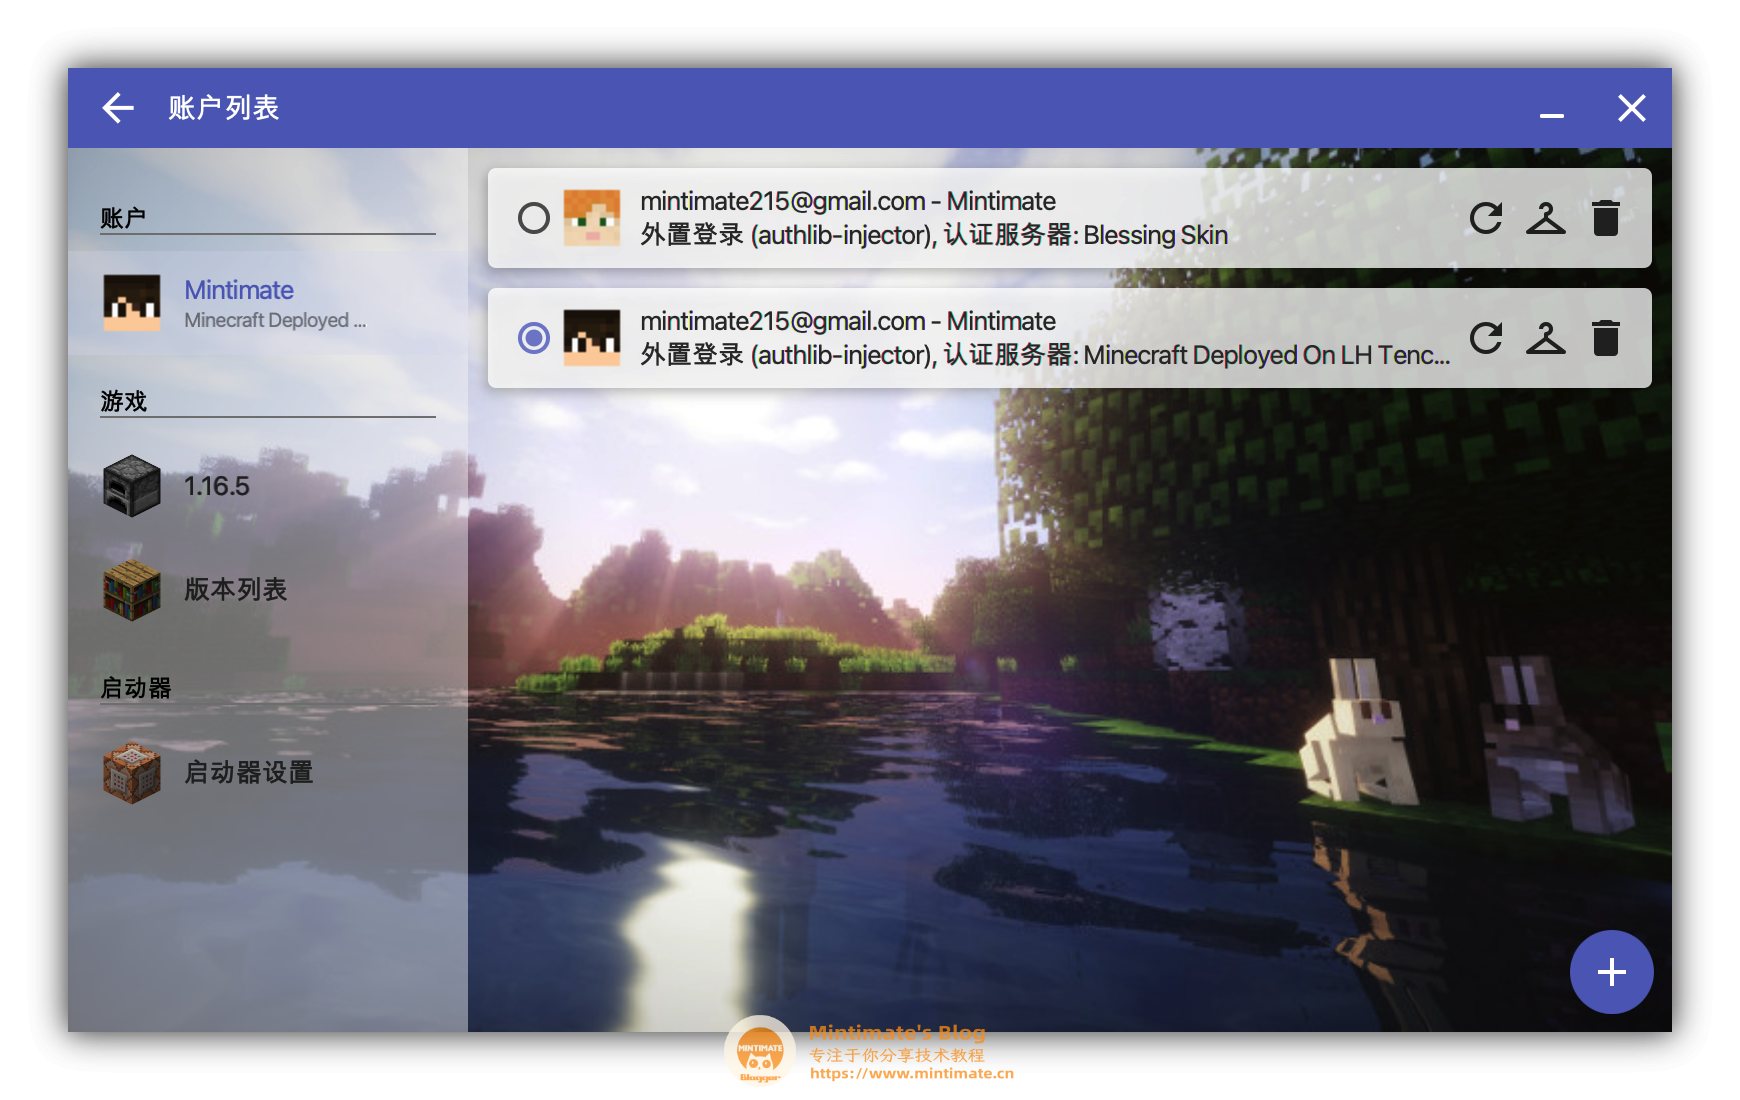1740x1100 pixels.
Task: Delete the Minecraft Deployed On LH account
Action: [1606, 338]
